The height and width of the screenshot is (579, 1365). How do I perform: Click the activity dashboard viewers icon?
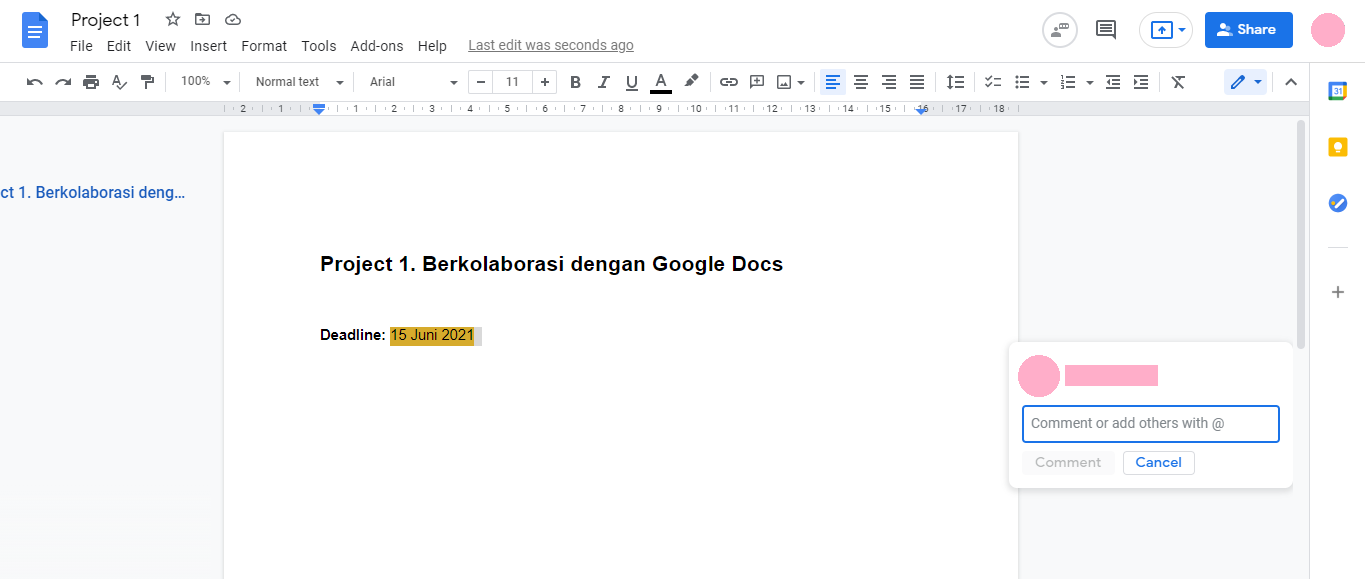point(1060,30)
